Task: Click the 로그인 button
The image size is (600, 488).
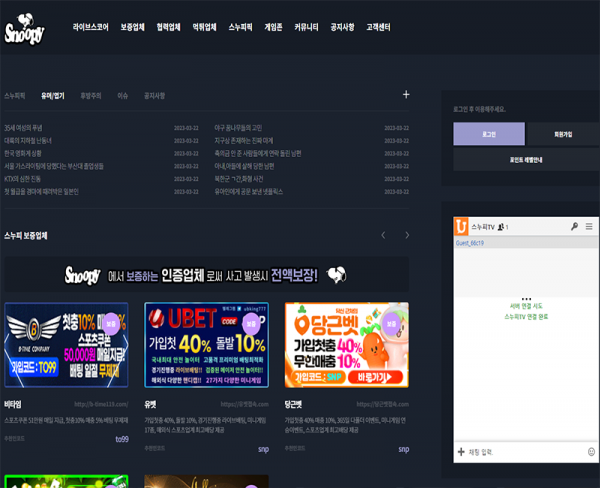Action: click(489, 134)
